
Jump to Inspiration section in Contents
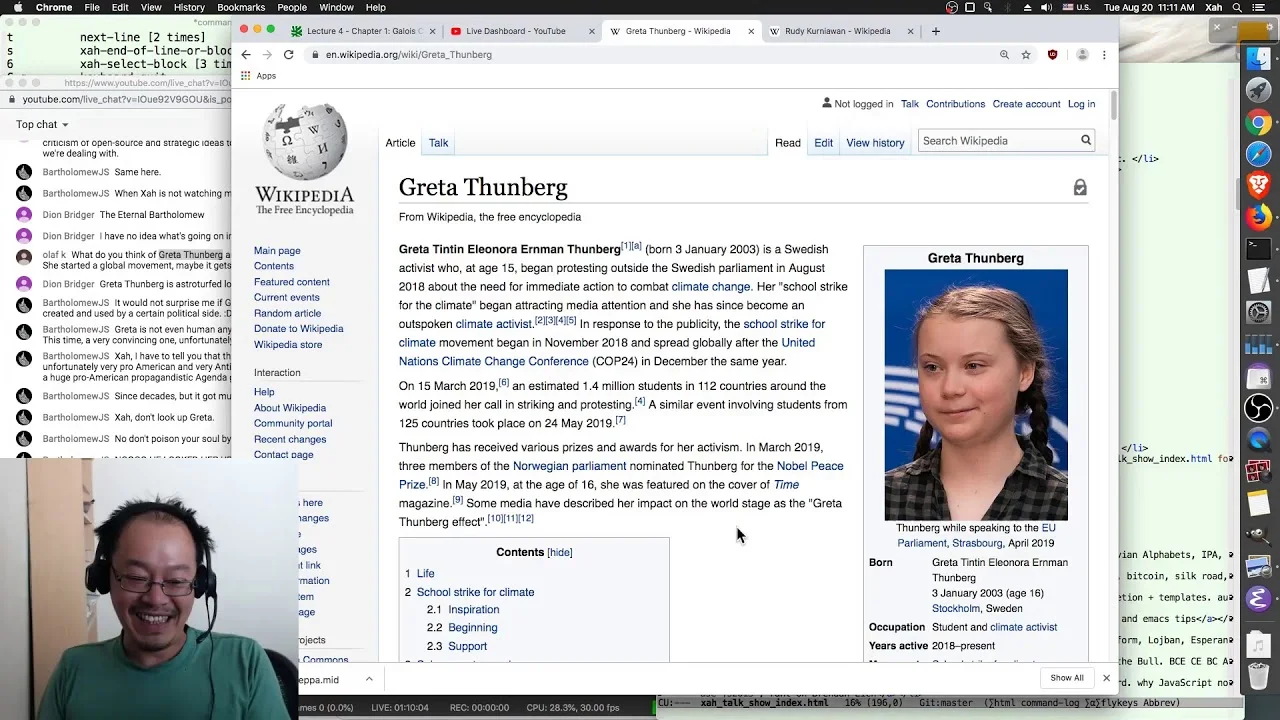click(x=473, y=610)
